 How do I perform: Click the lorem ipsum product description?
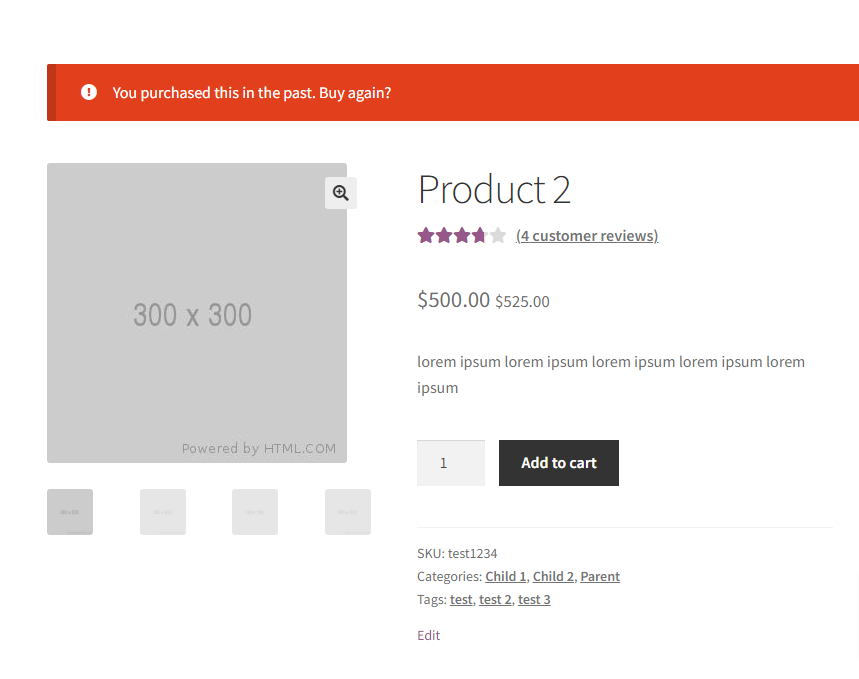(611, 375)
